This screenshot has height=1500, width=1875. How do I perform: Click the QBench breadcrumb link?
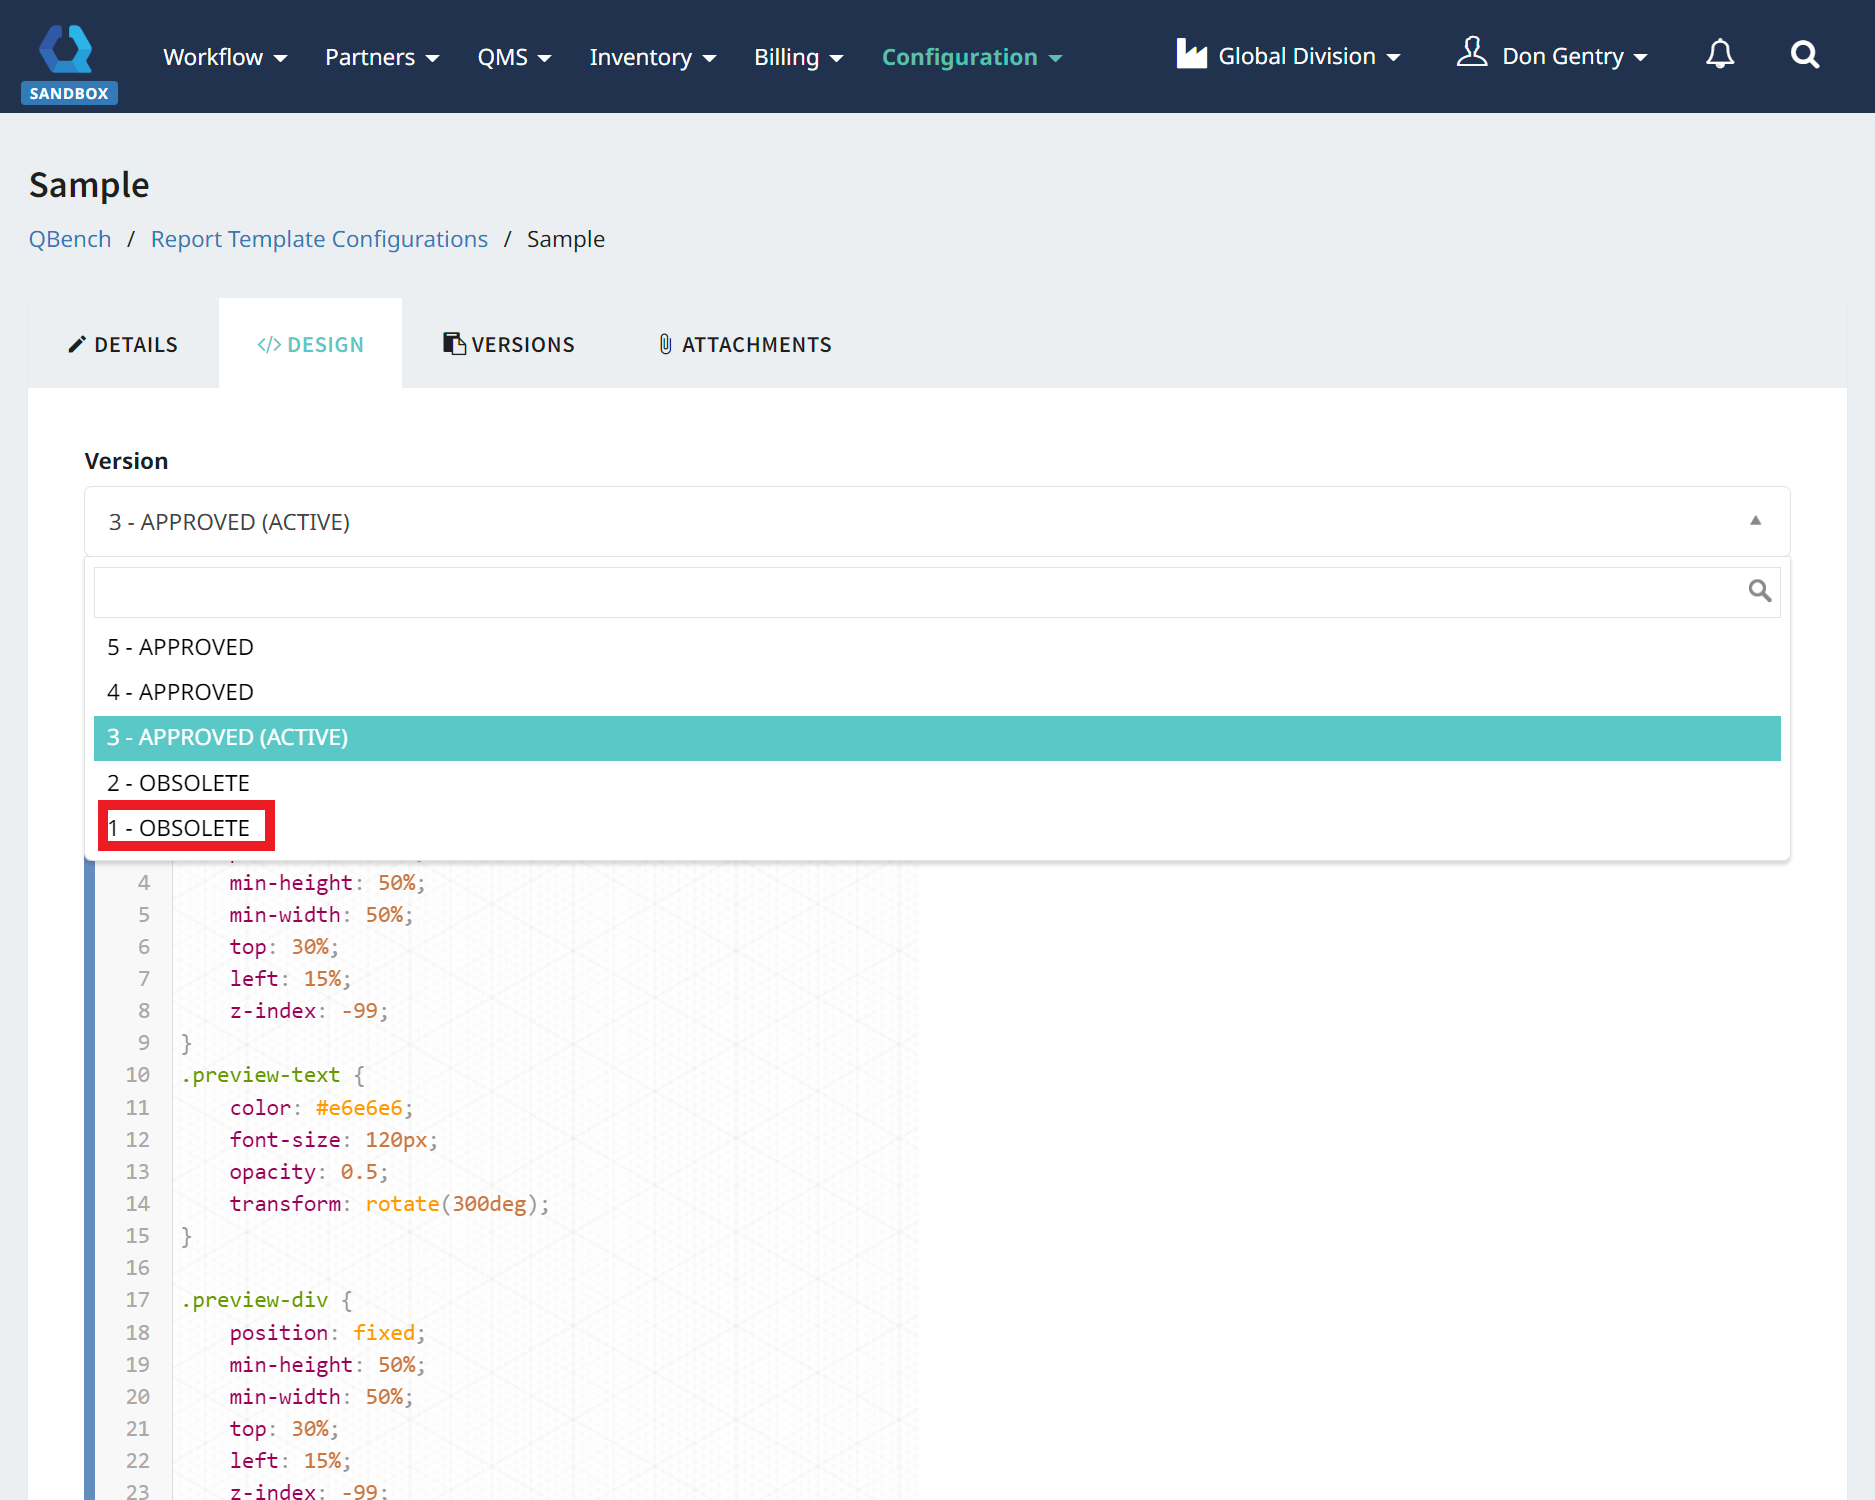click(70, 239)
